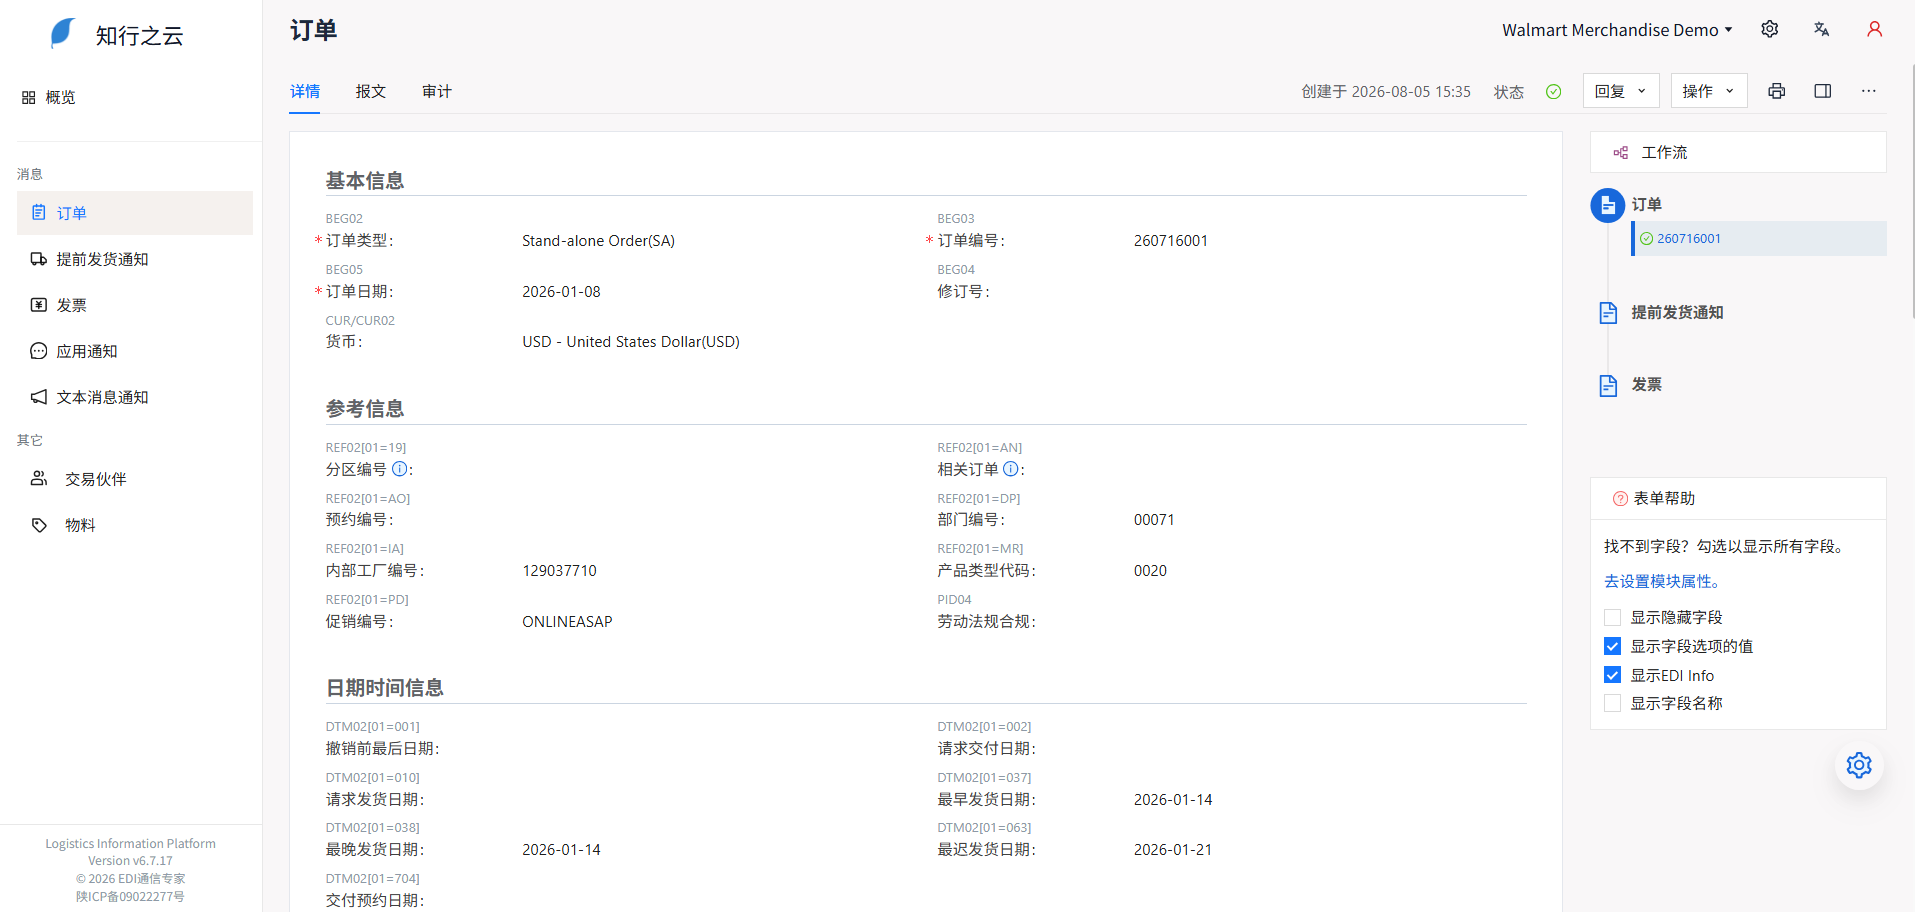Viewport: 1915px width, 912px height.
Task: Click the 文本消息通知 megaphone icon
Action: point(39,397)
